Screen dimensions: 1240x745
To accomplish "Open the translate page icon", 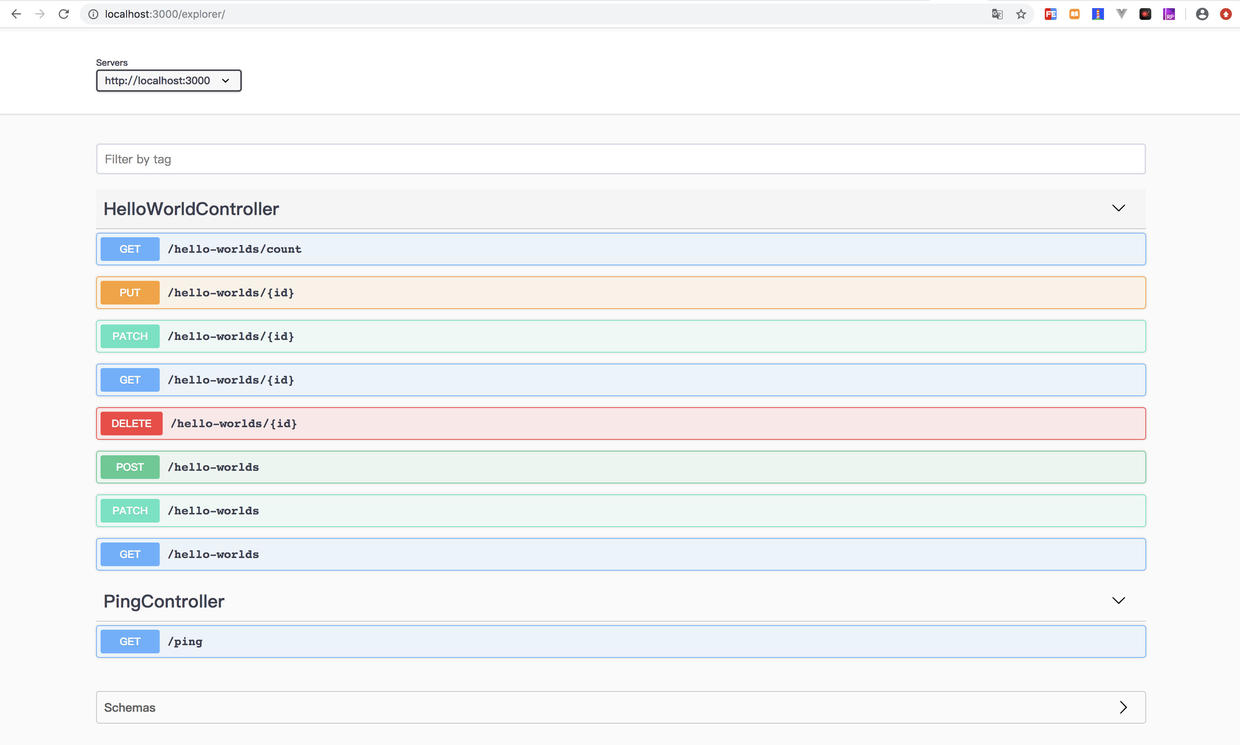I will point(997,14).
